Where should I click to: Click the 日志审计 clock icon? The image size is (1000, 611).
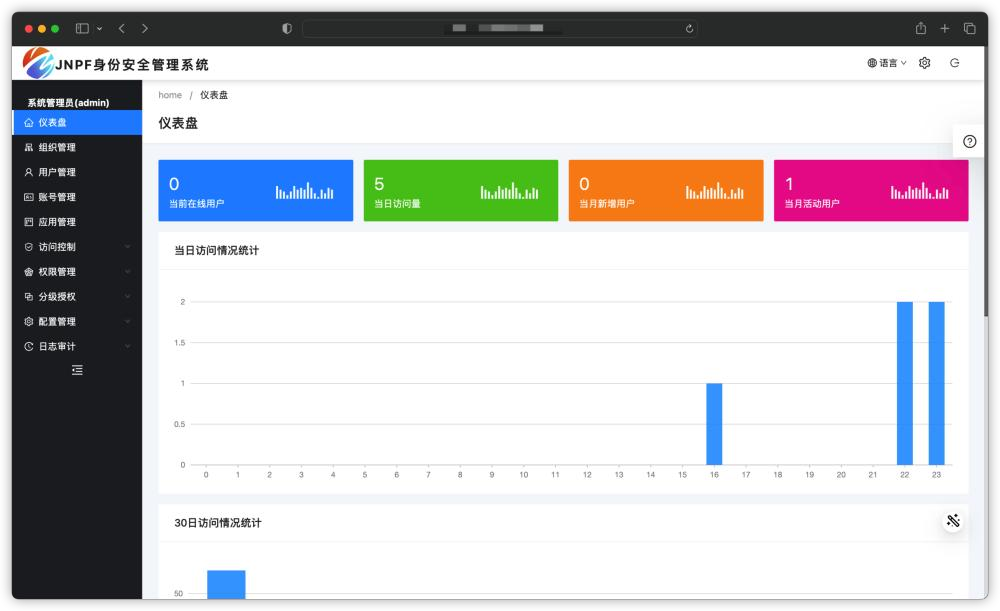tap(29, 346)
